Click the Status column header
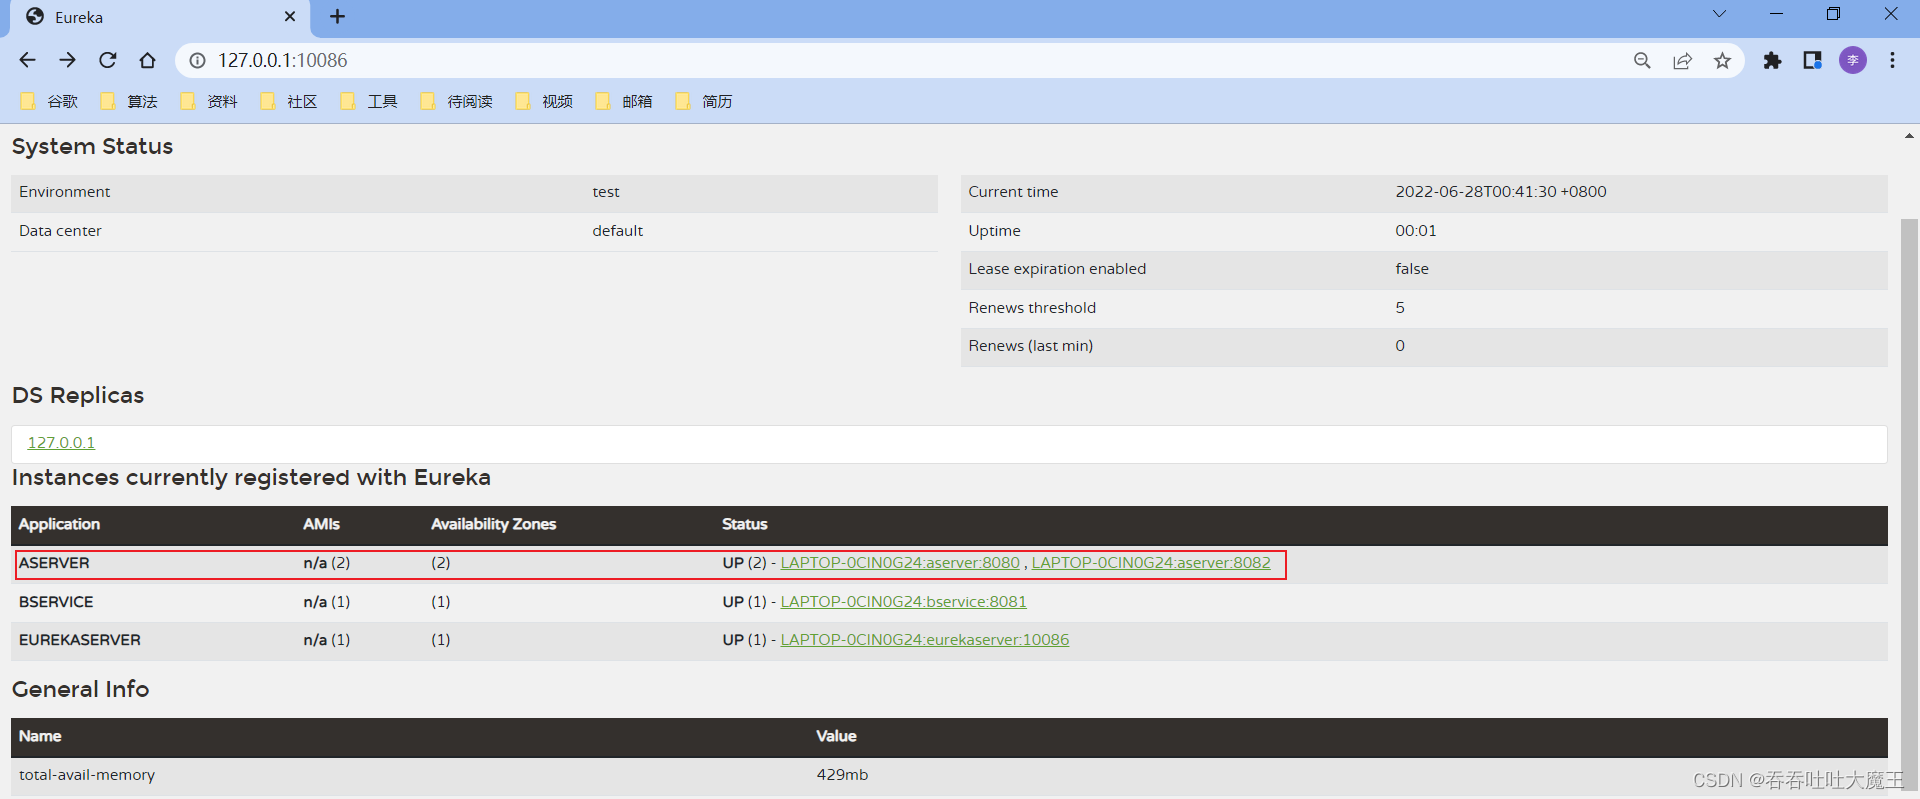1920x799 pixels. [x=745, y=524]
